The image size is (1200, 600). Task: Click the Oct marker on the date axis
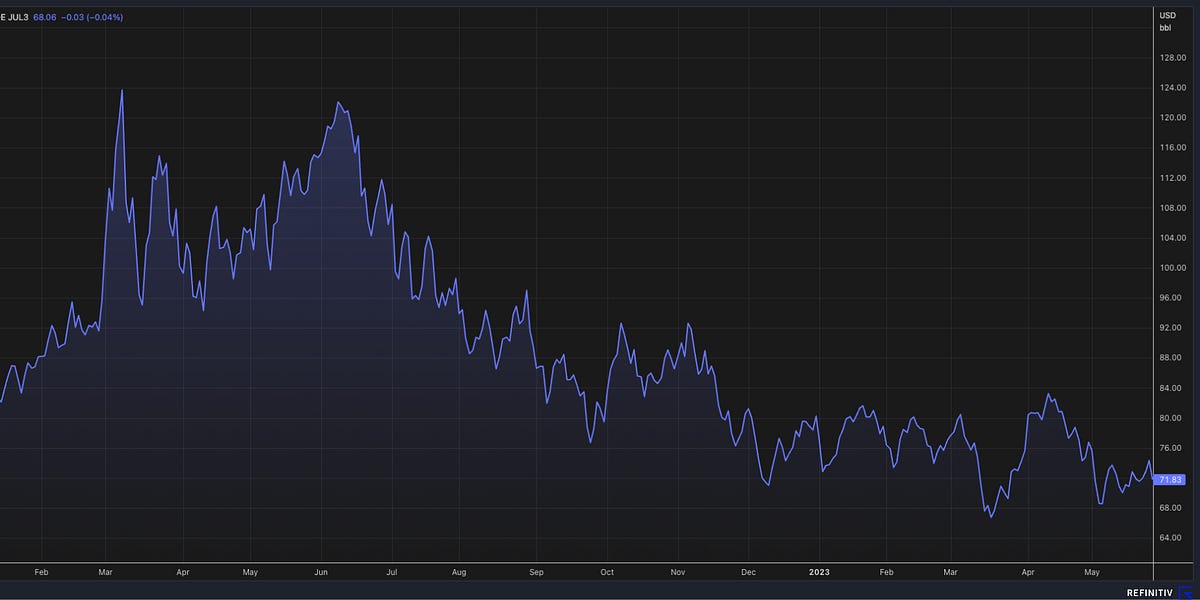click(606, 572)
